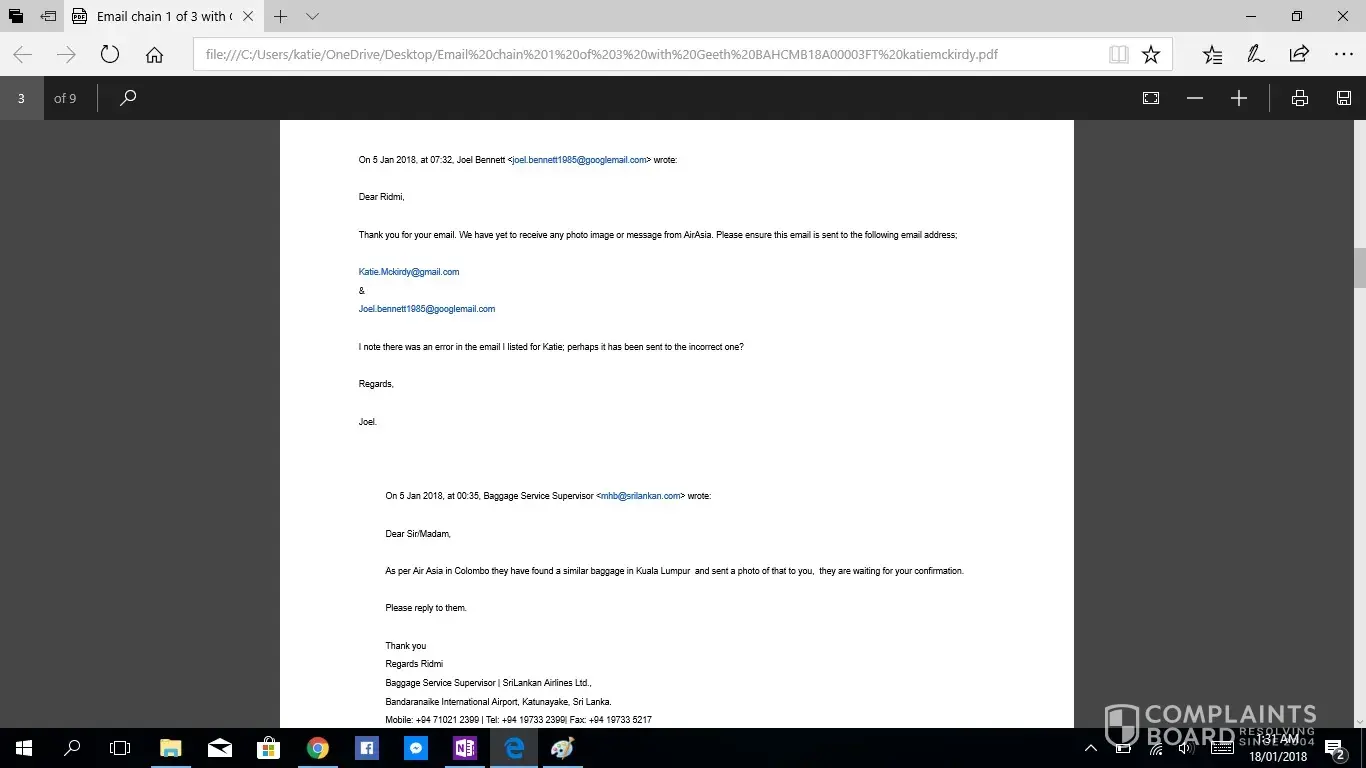Switch to Microsoft Edge on taskbar
The width and height of the screenshot is (1366, 768).
[x=514, y=748]
